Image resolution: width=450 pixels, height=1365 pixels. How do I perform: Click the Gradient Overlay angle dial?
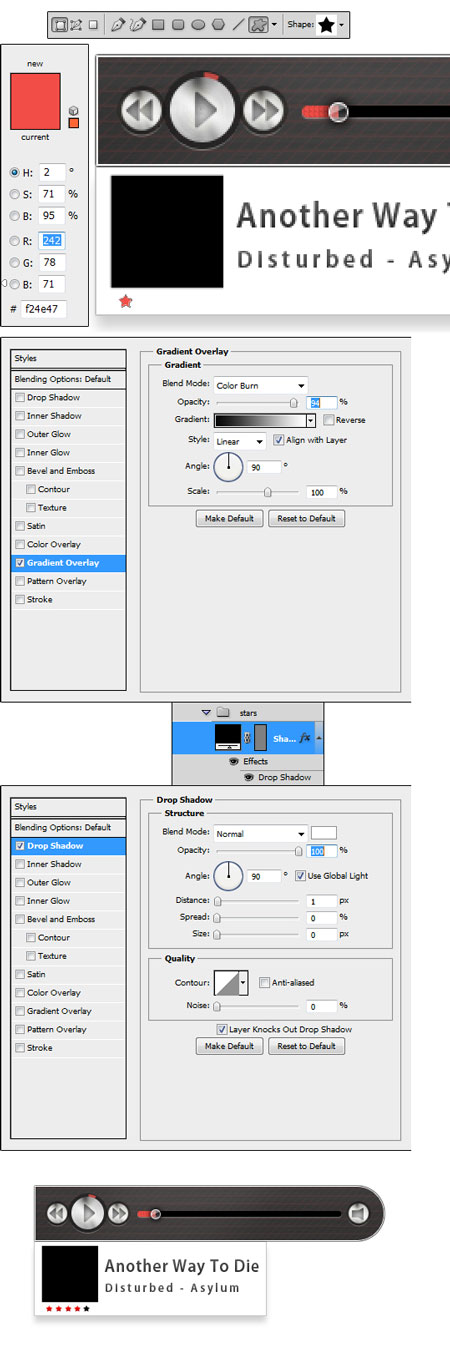[x=229, y=466]
